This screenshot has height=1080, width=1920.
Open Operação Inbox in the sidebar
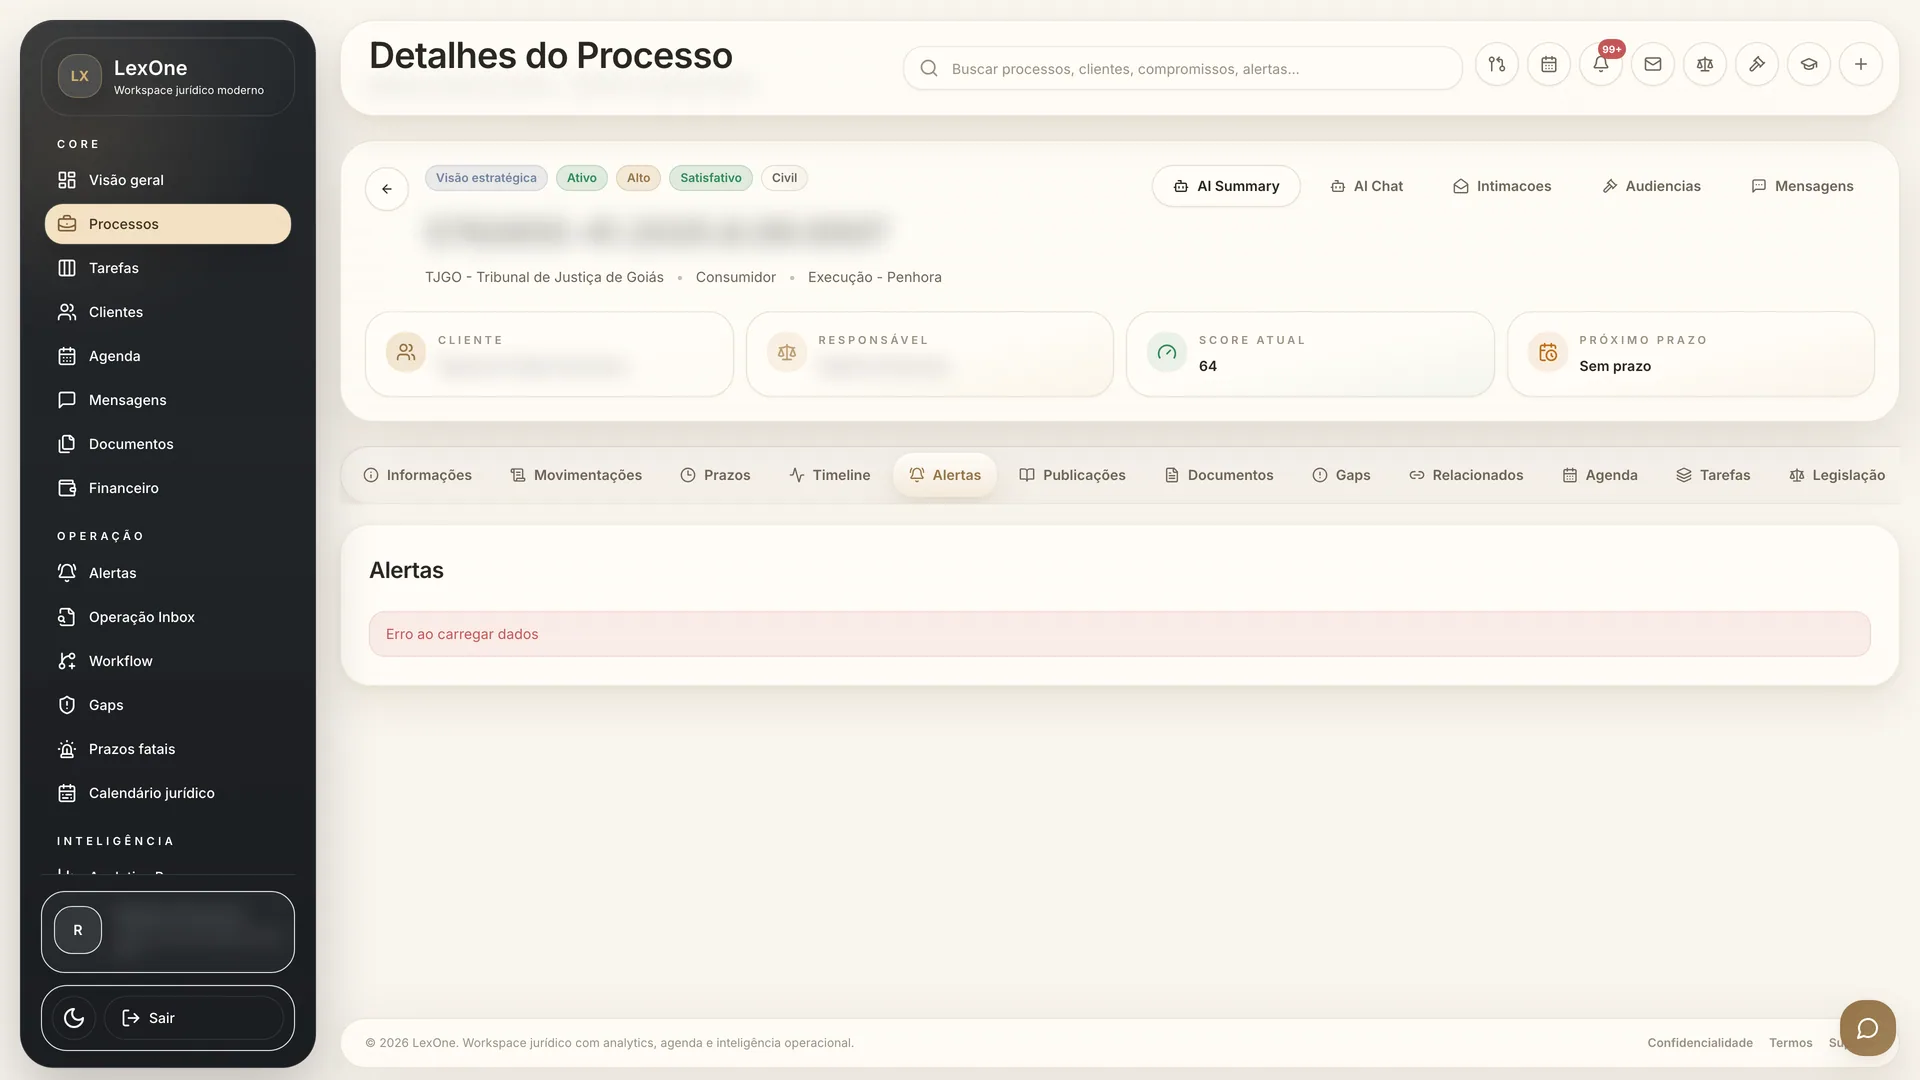[168, 617]
